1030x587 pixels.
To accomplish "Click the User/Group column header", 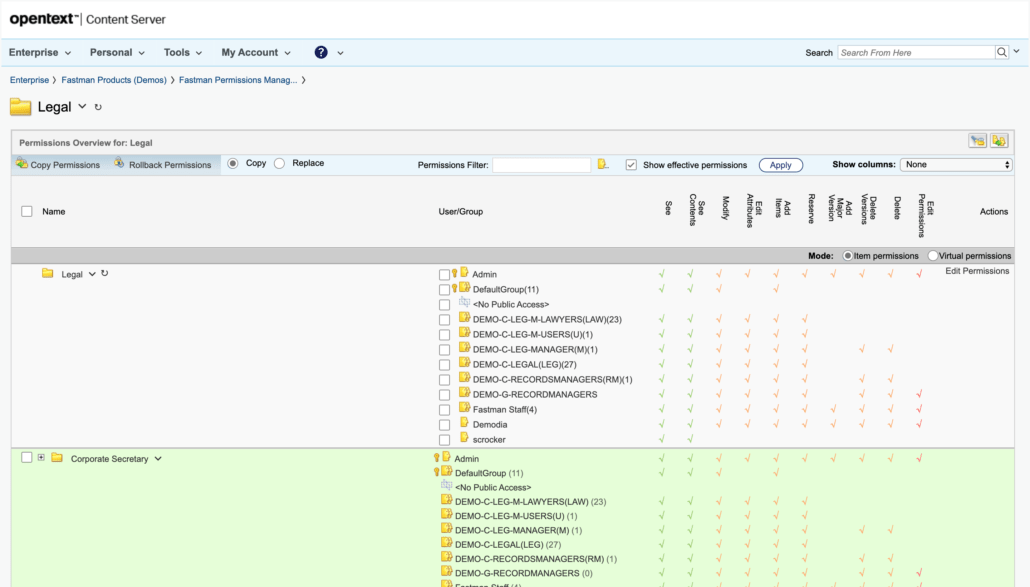I will tap(460, 211).
